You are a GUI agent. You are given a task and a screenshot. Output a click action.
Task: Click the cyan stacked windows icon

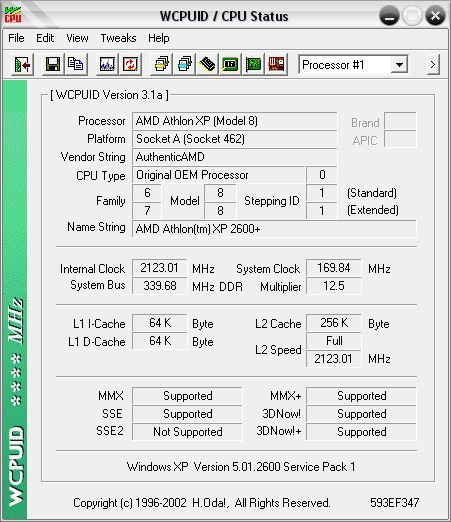point(184,64)
